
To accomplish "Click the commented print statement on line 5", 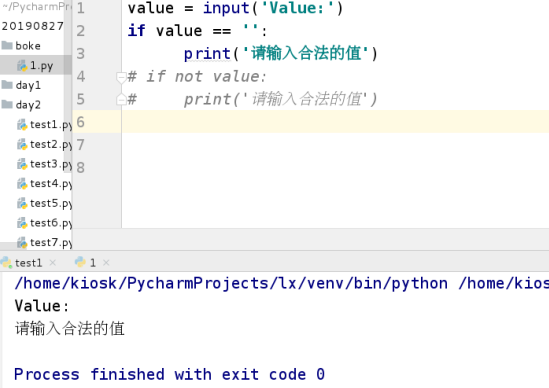I will pos(252,99).
